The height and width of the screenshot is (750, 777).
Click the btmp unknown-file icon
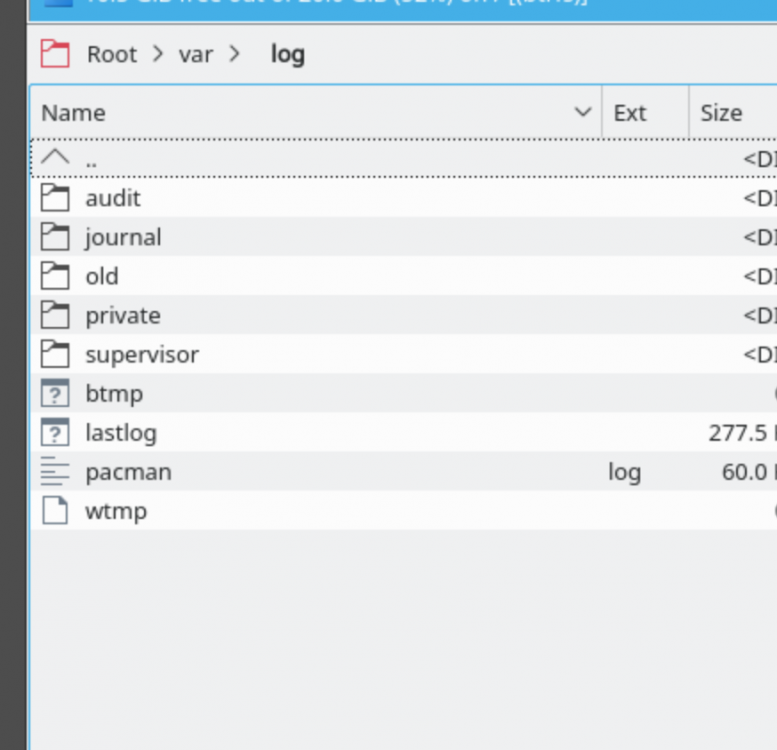tap(55, 393)
